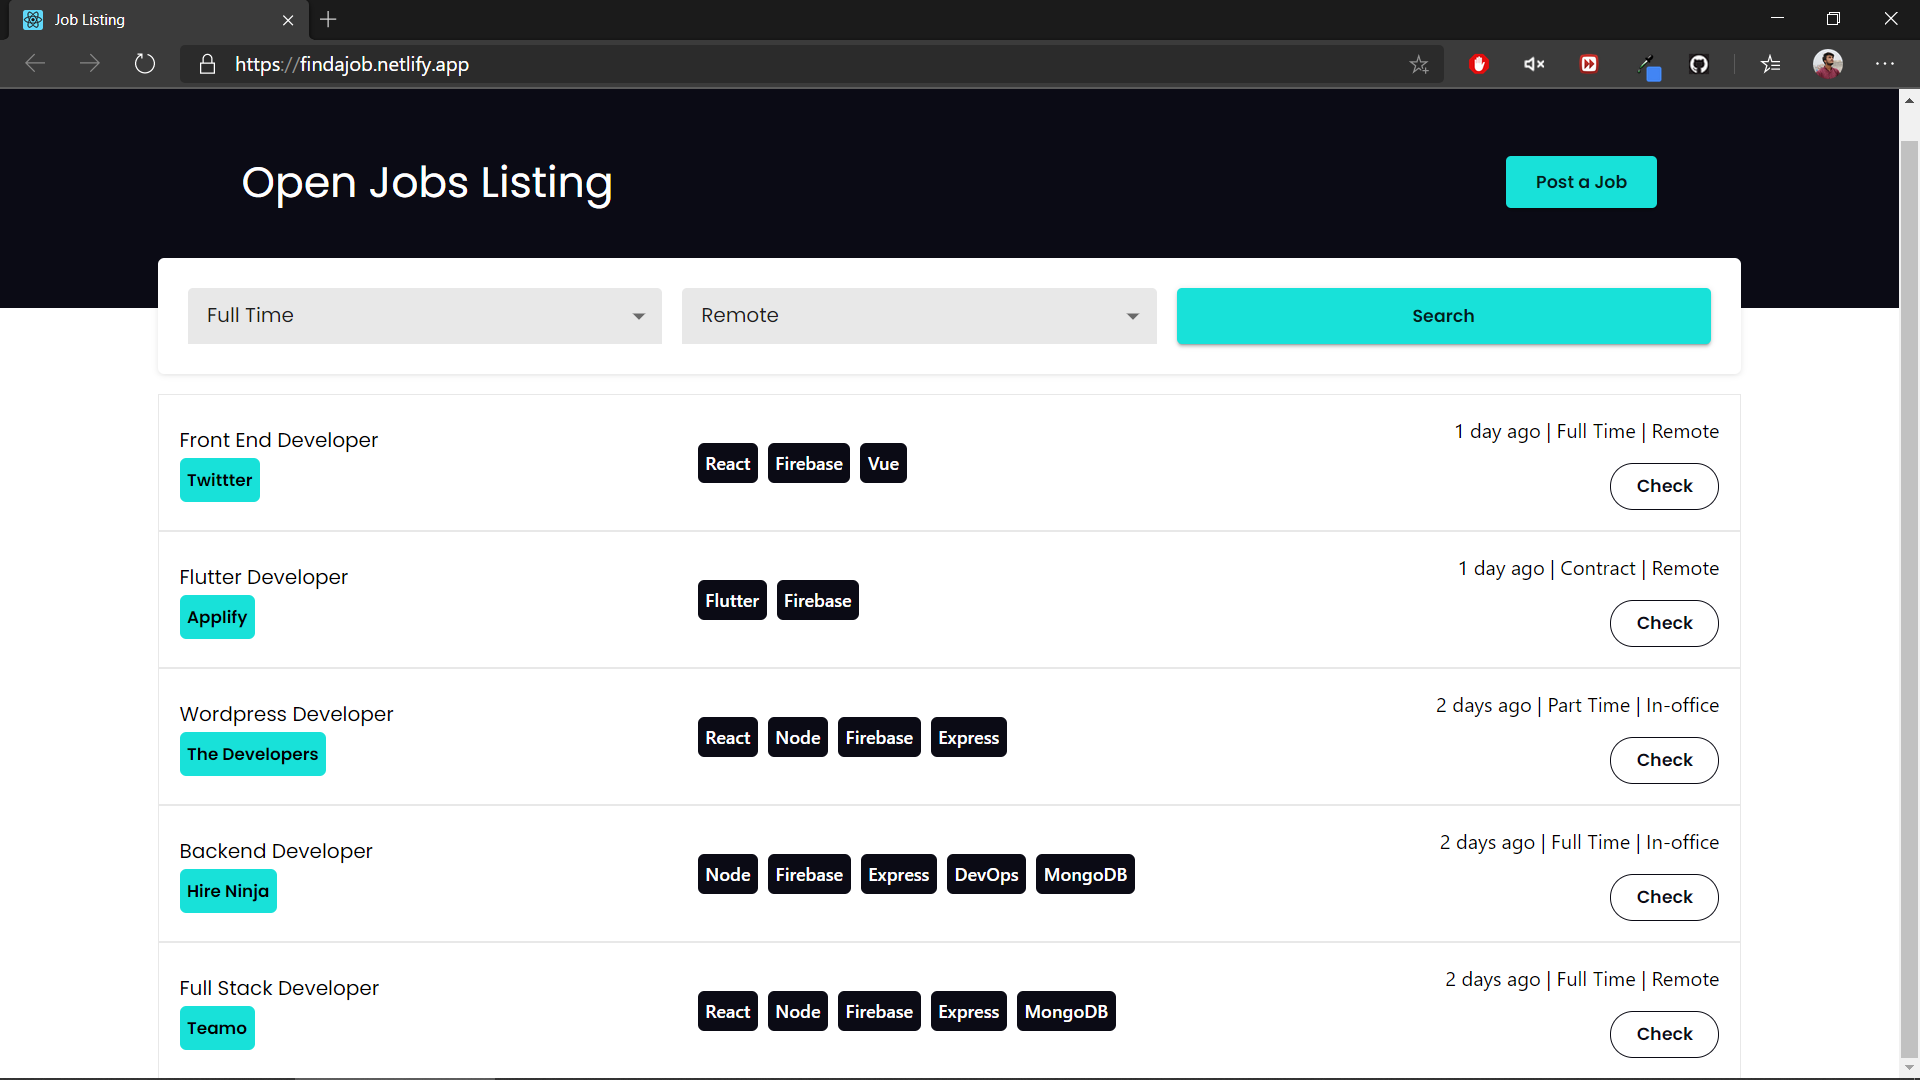
Task: Check the Front End Developer job
Action: [x=1663, y=486]
